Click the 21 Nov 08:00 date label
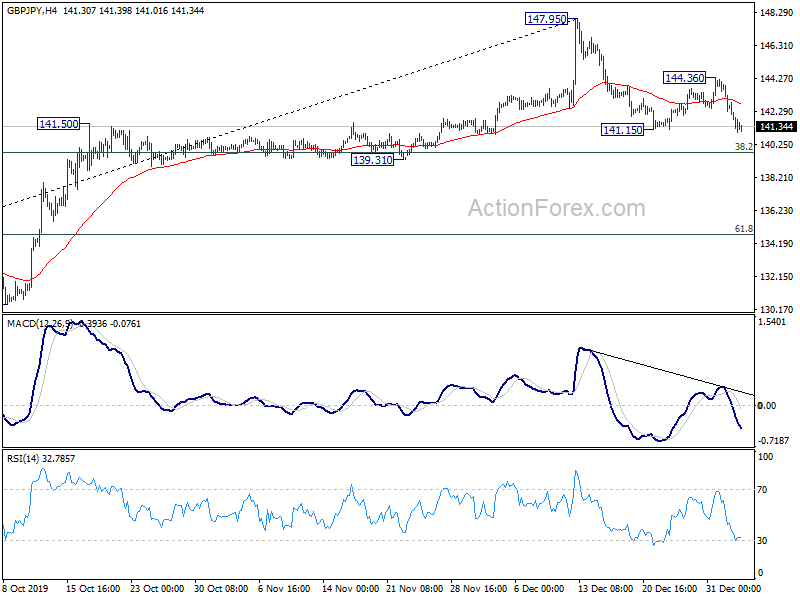The height and width of the screenshot is (600, 800). pyautogui.click(x=415, y=589)
